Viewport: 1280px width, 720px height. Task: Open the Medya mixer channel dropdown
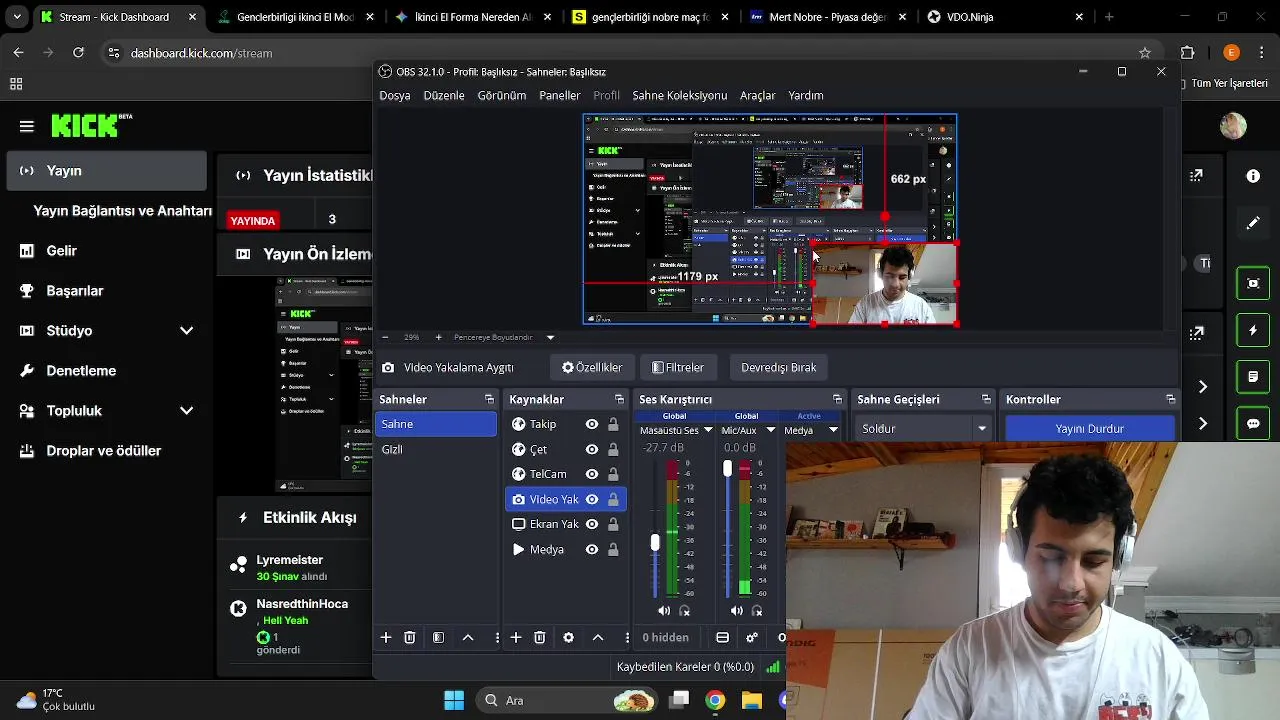pyautogui.click(x=833, y=430)
